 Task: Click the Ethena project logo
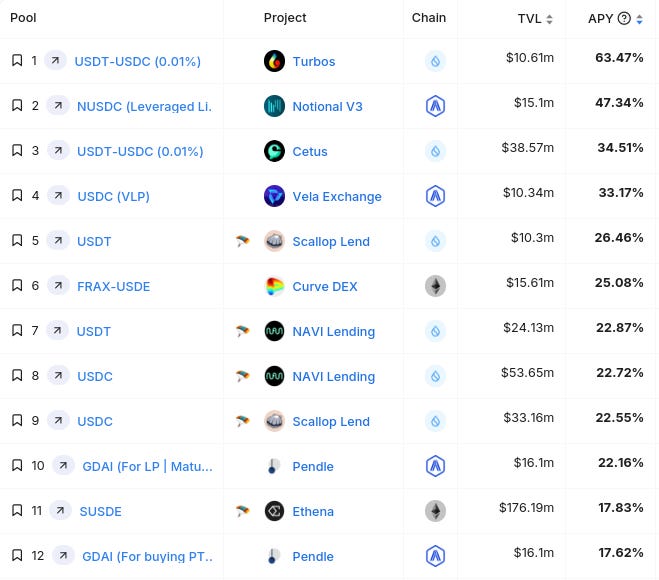click(274, 511)
